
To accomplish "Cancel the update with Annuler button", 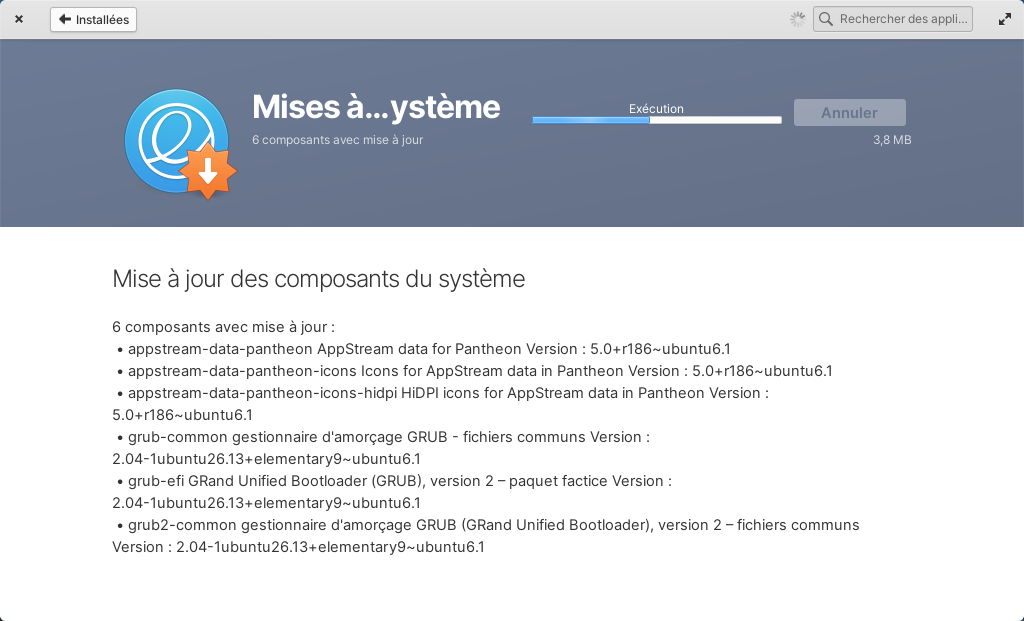I will coord(849,112).
